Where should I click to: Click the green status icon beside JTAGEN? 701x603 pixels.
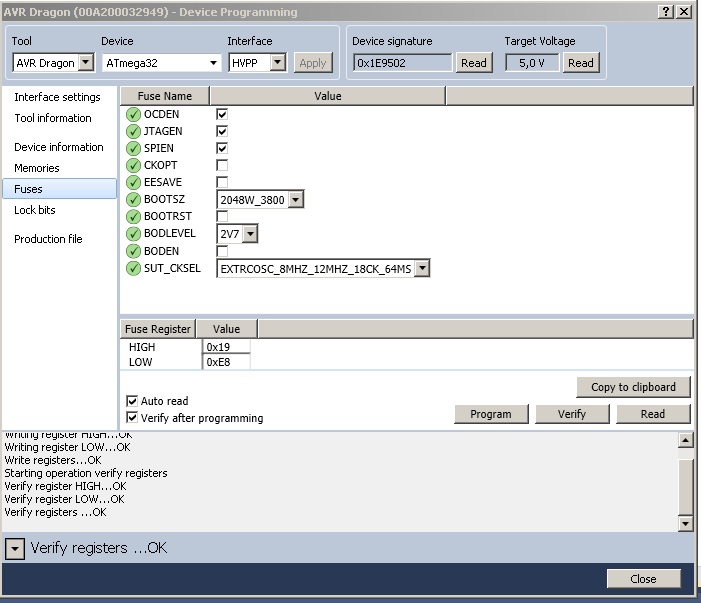click(133, 131)
